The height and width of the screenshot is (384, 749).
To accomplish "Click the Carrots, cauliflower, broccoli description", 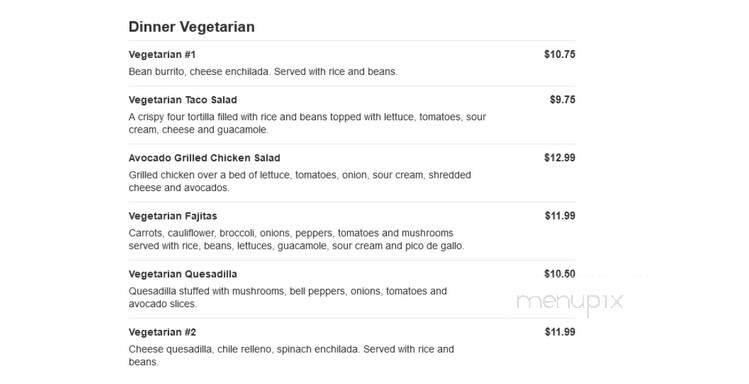I will pyautogui.click(x=296, y=240).
